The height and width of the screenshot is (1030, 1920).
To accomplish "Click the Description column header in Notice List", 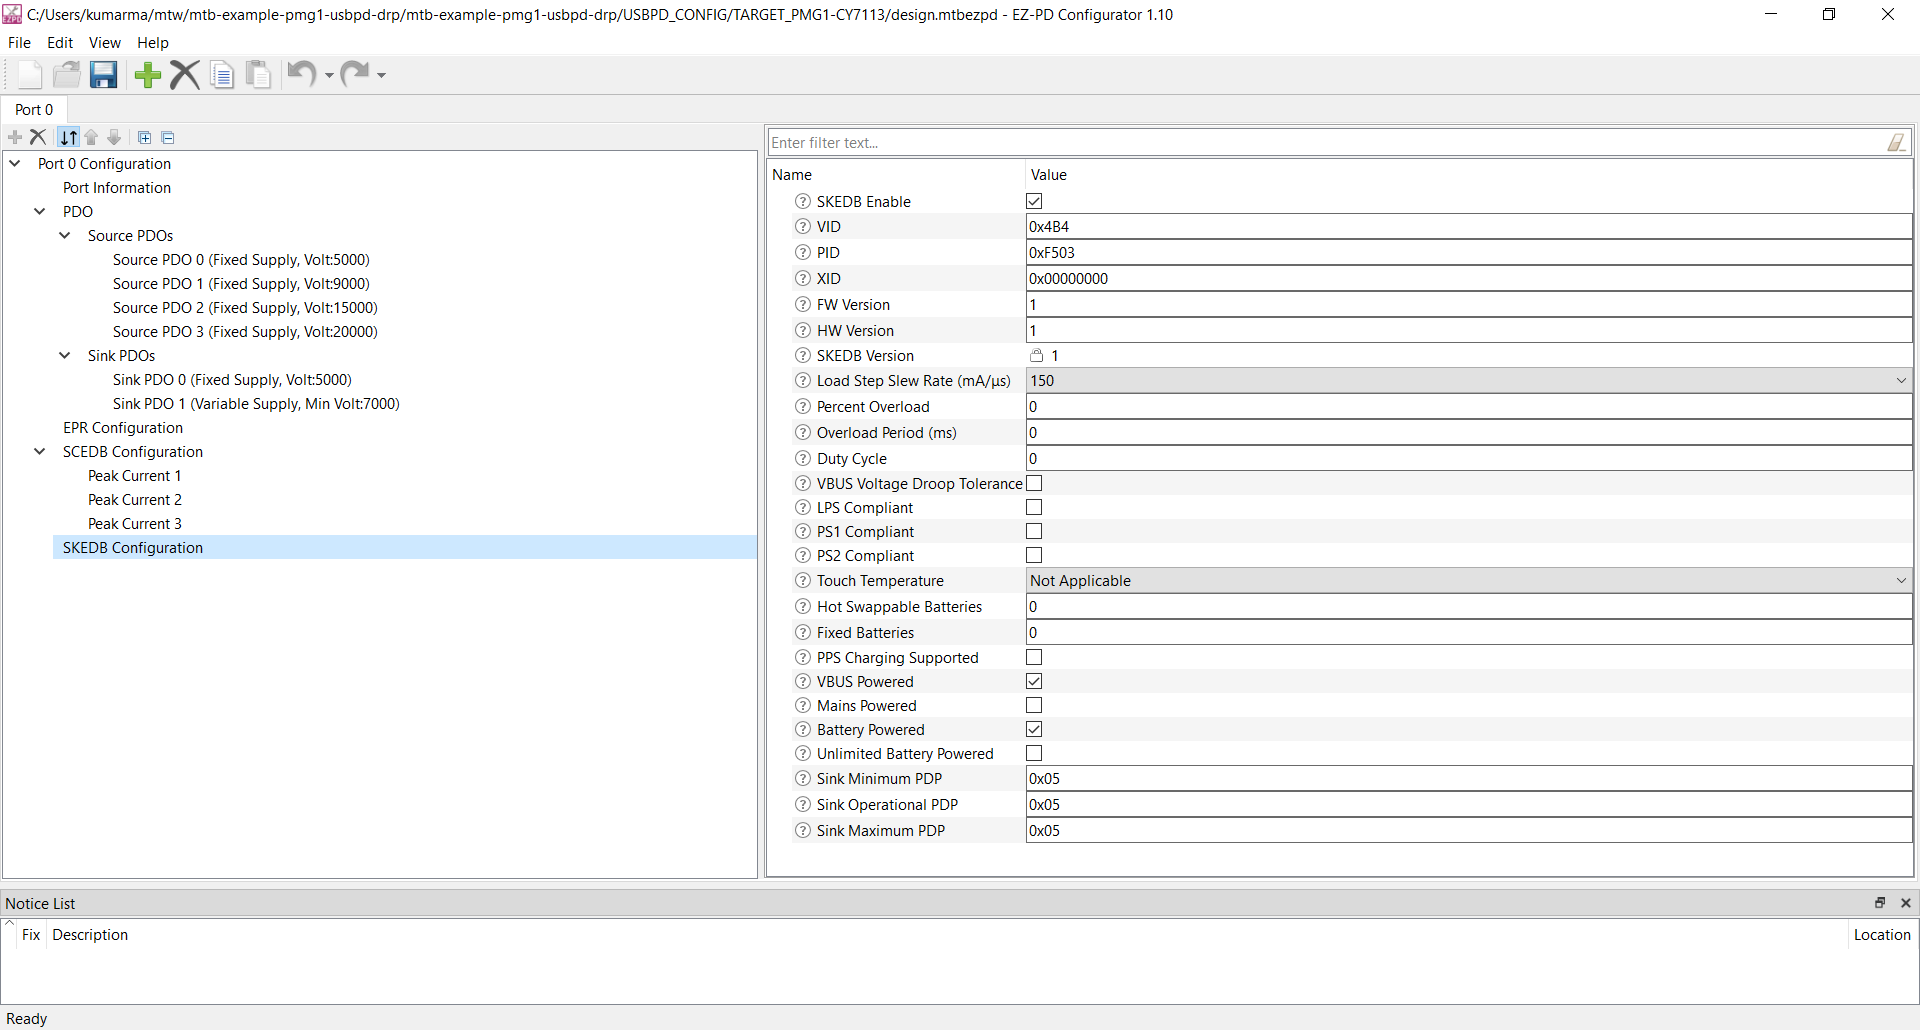I will pyautogui.click(x=90, y=935).
